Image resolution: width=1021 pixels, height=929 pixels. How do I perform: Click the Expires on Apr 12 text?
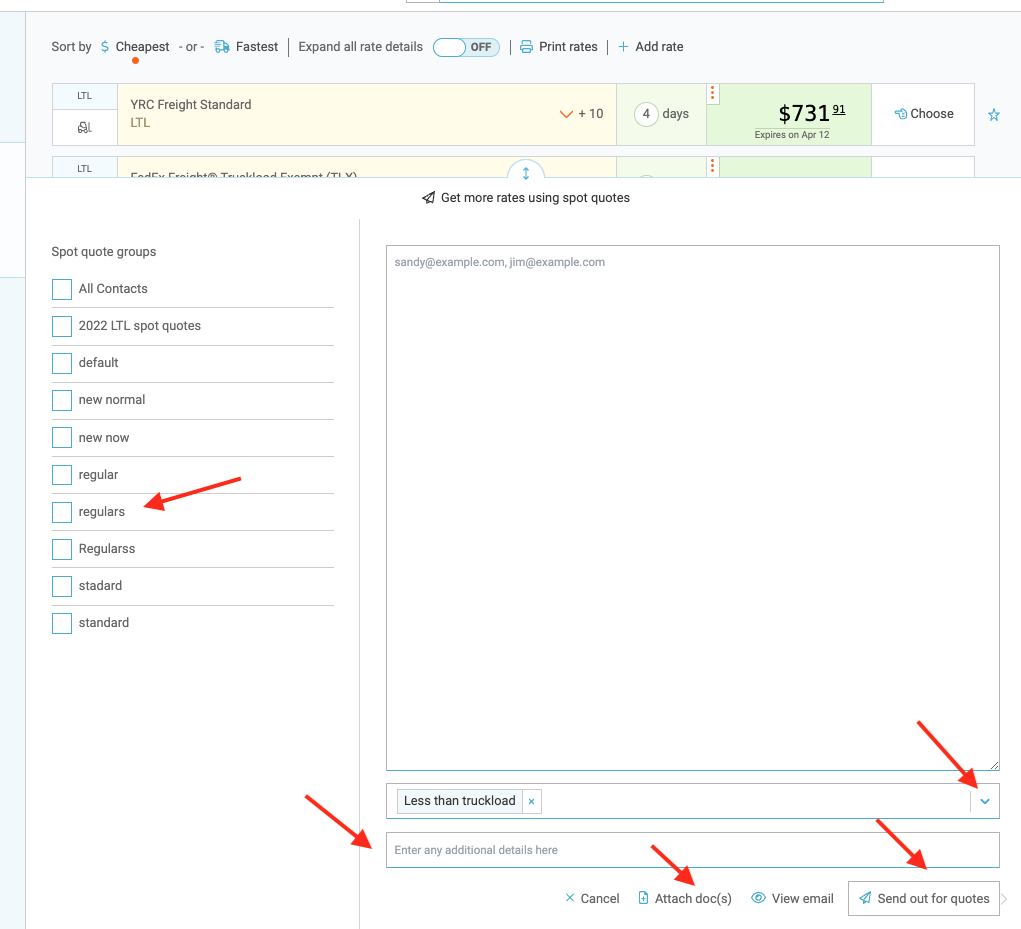792,135
